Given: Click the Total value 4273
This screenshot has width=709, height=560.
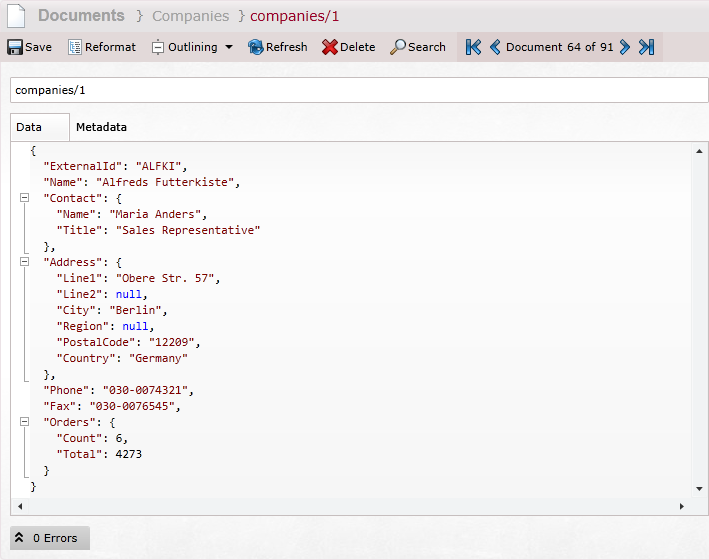Looking at the screenshot, I should click(x=128, y=454).
